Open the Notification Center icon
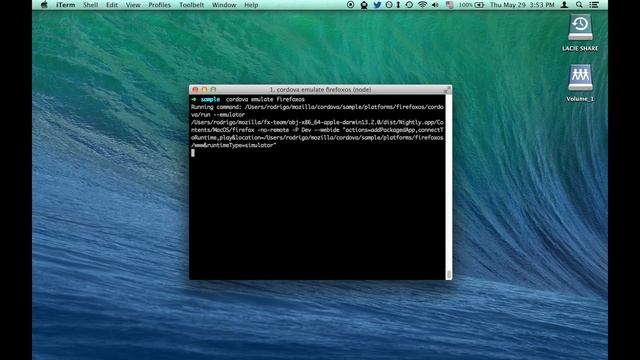 tap(594, 5)
